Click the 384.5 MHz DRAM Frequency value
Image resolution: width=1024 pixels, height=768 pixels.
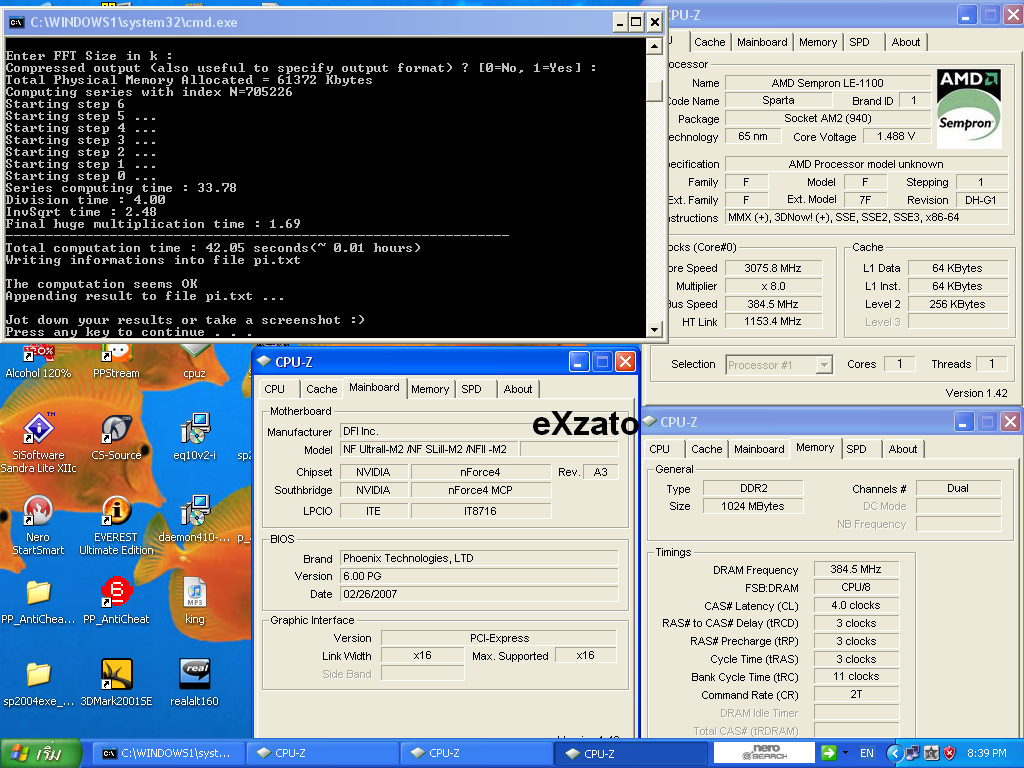click(x=856, y=569)
